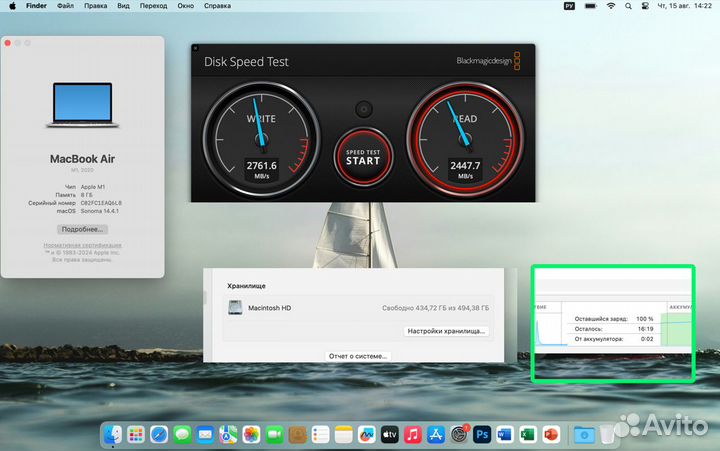720x451 pixels.
Task: Open Messages from the Dock
Action: [x=182, y=434]
